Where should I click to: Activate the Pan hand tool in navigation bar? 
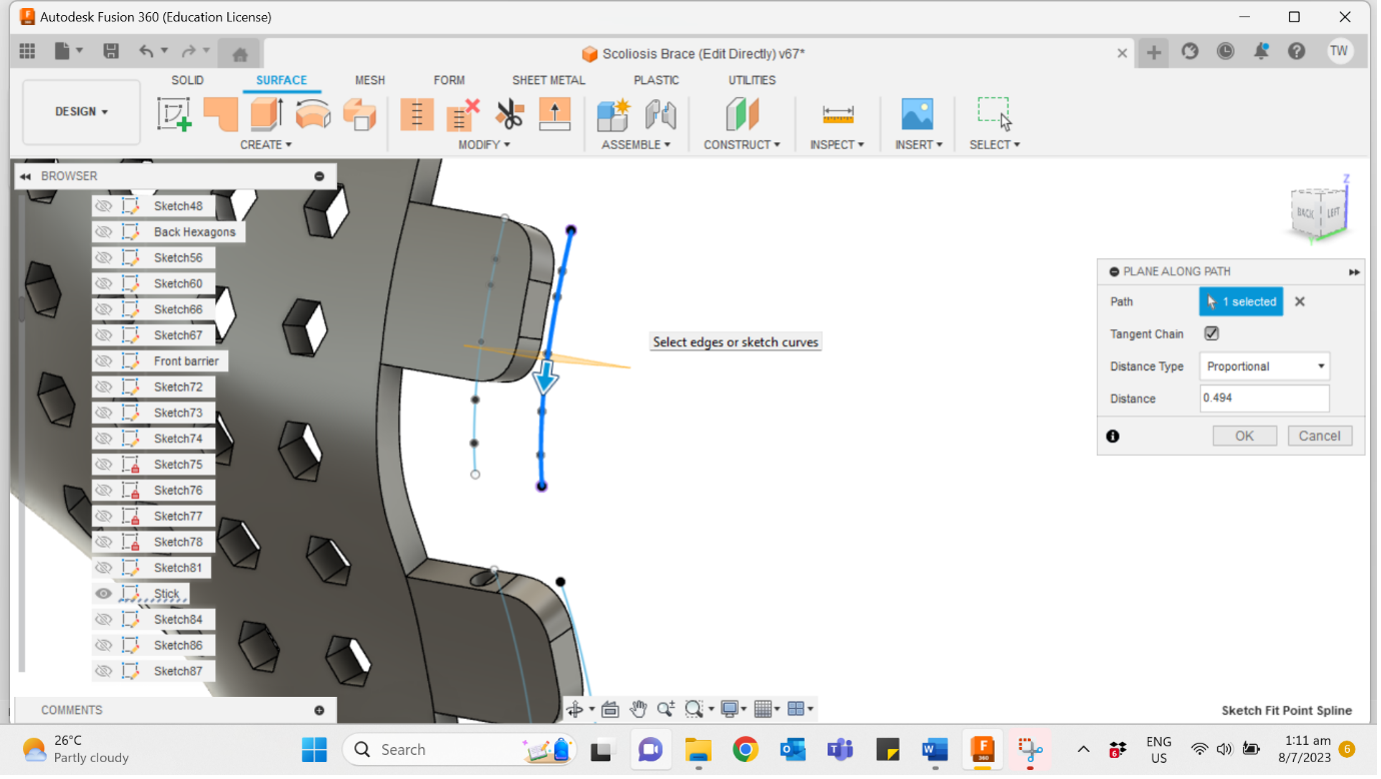pyautogui.click(x=638, y=708)
